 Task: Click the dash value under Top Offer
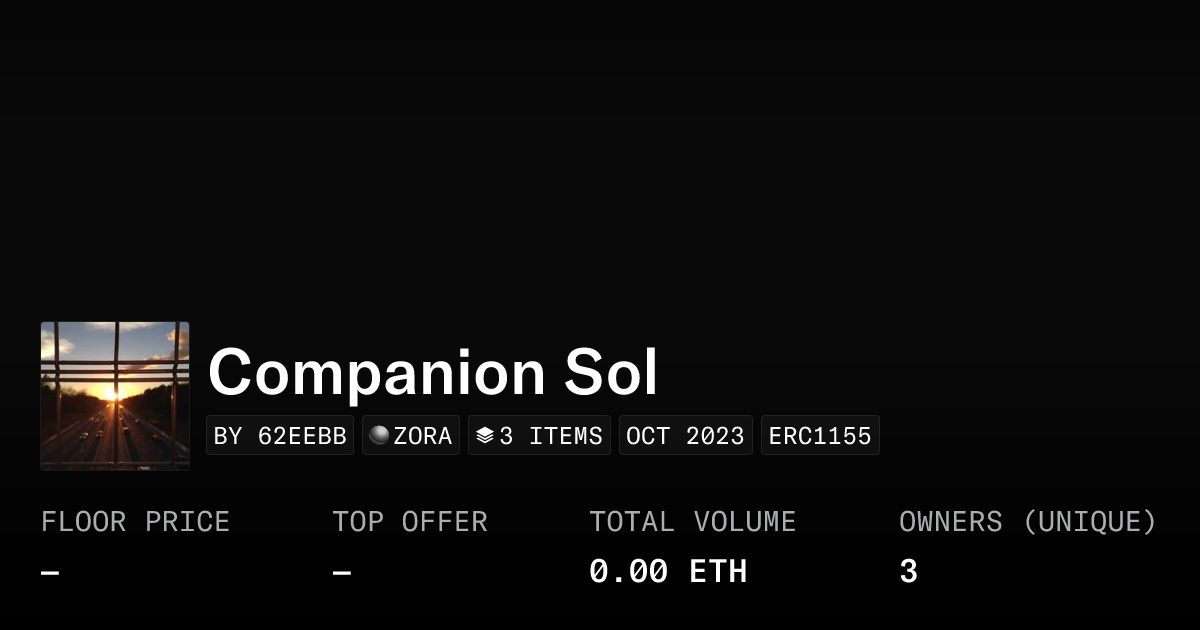coord(342,573)
